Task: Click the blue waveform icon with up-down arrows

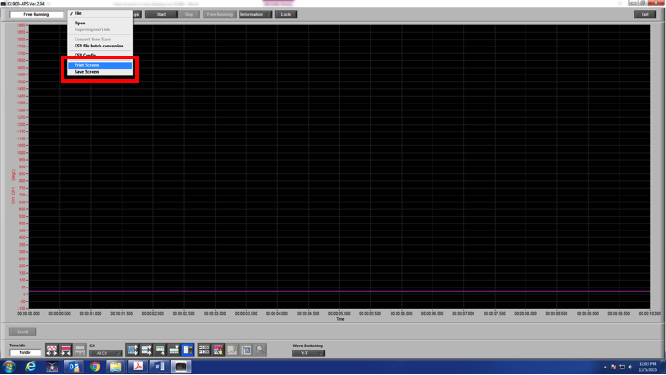Action: pos(133,350)
